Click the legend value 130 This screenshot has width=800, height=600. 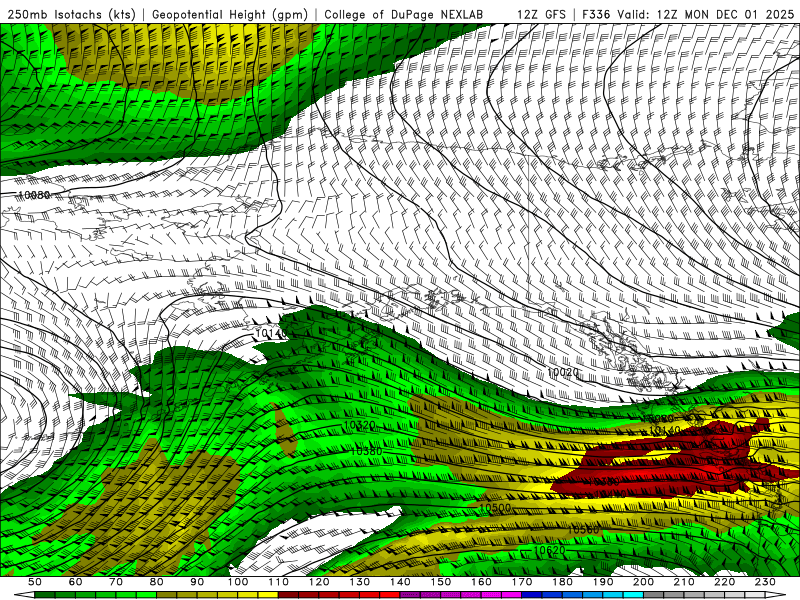360,582
